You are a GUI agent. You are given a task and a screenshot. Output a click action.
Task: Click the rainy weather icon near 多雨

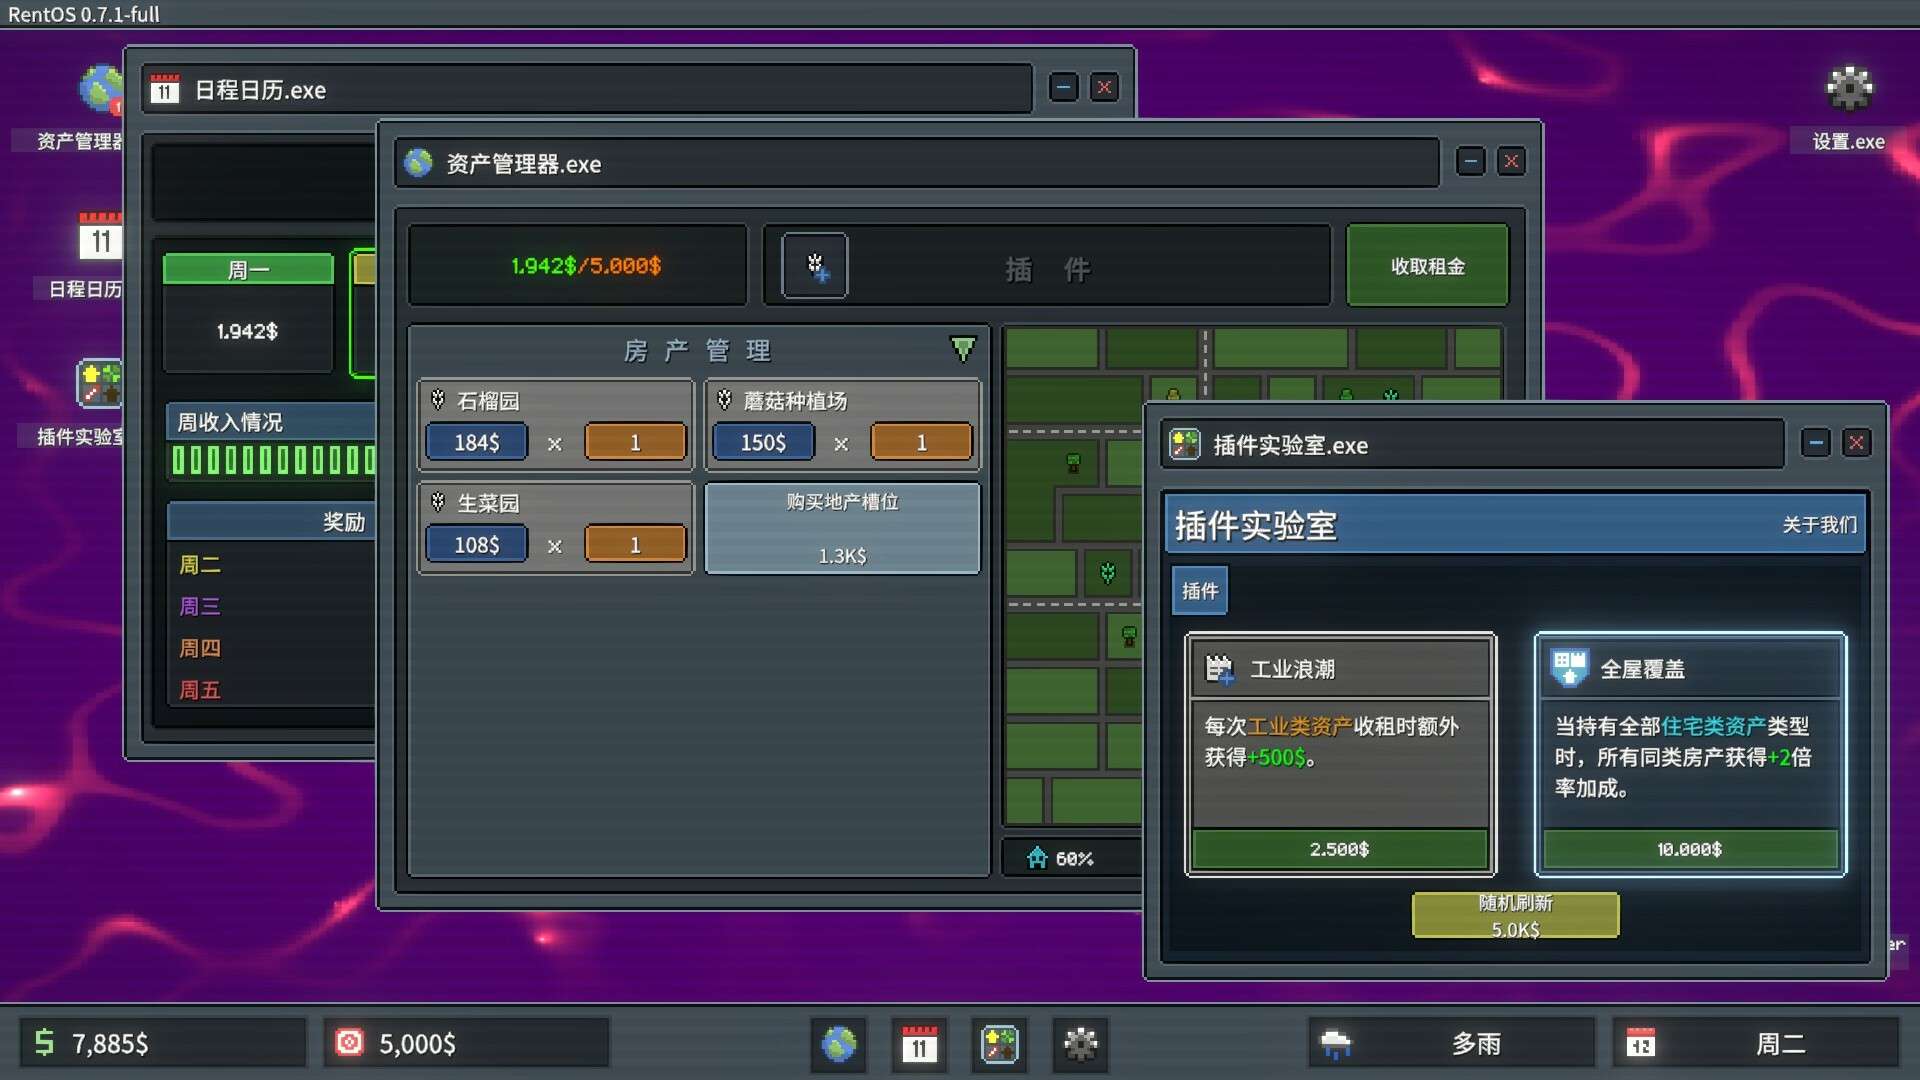click(1337, 1044)
